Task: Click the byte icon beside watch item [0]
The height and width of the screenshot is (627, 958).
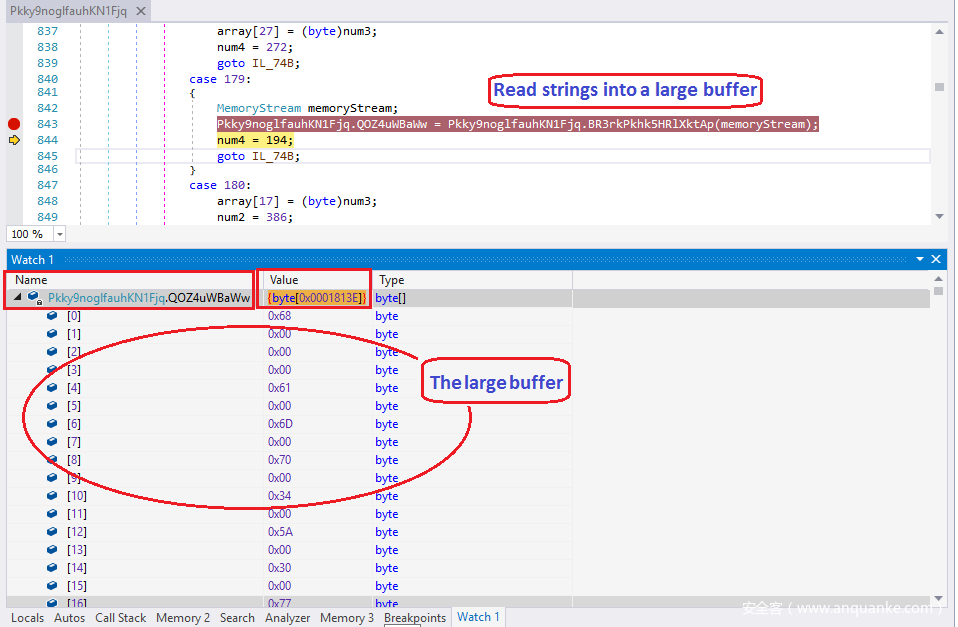Action: (52, 316)
